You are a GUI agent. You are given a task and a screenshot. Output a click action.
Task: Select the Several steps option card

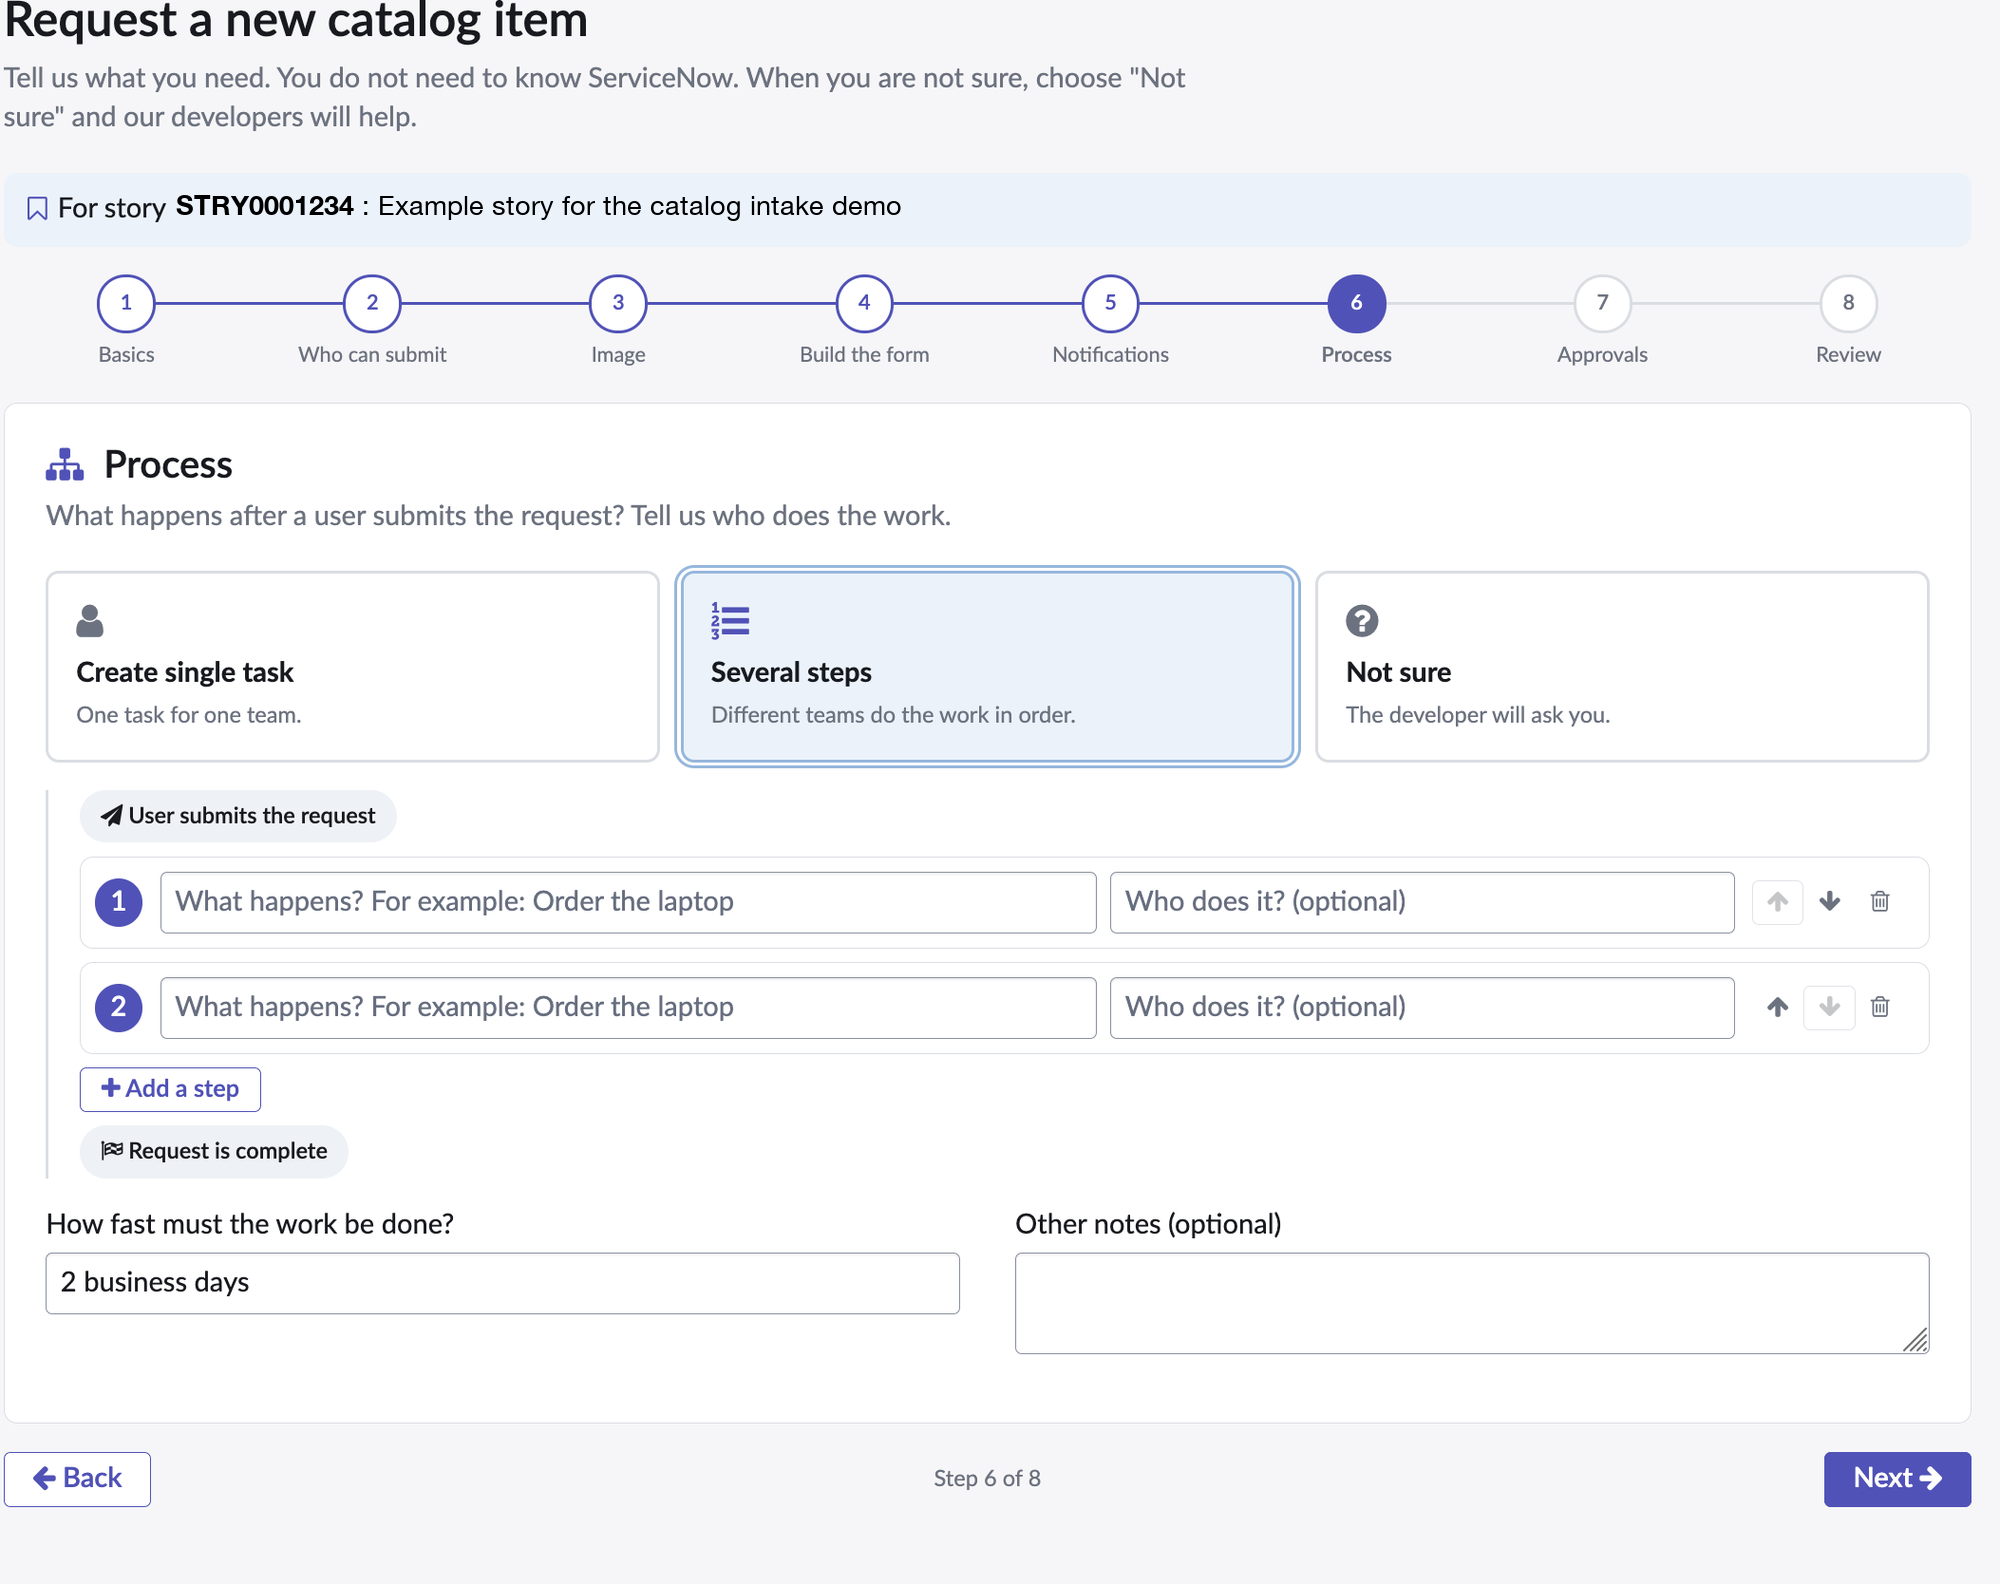[987, 667]
